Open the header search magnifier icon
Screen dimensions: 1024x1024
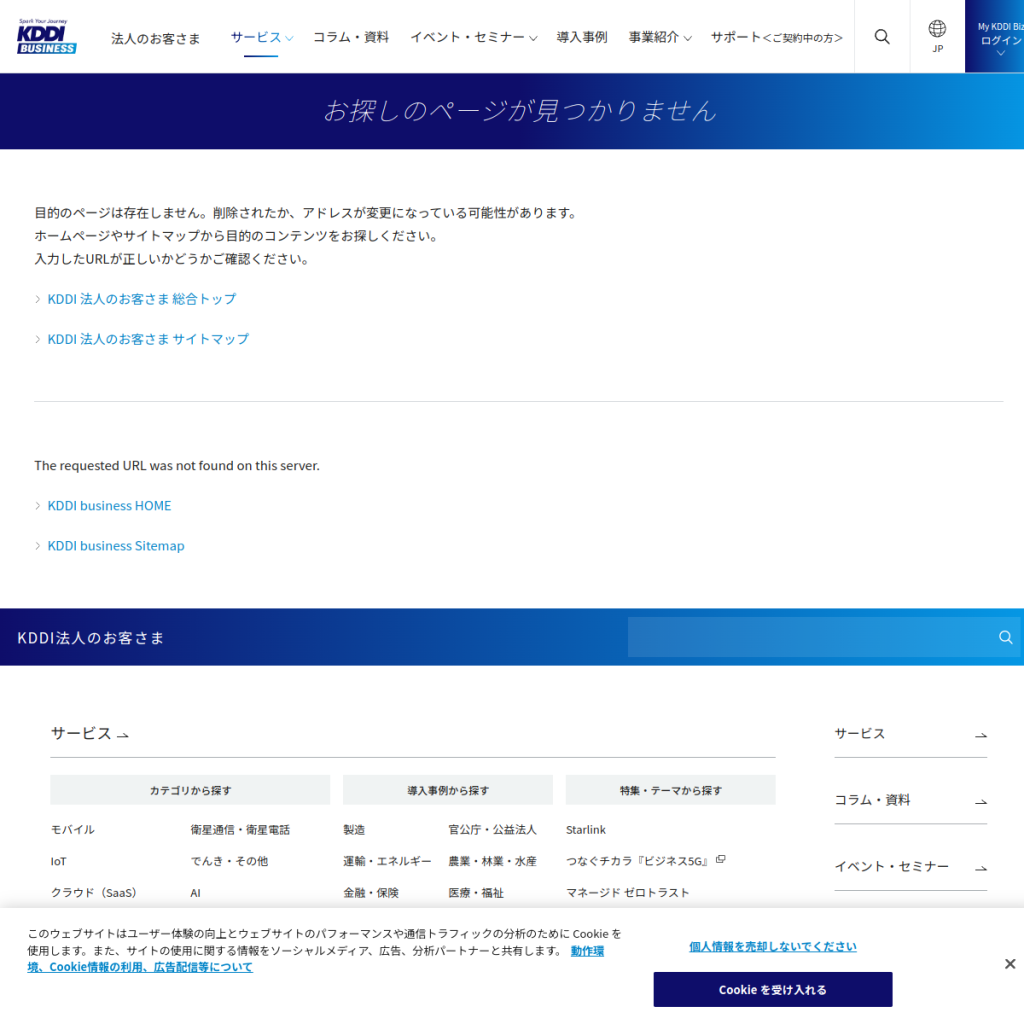[882, 37]
